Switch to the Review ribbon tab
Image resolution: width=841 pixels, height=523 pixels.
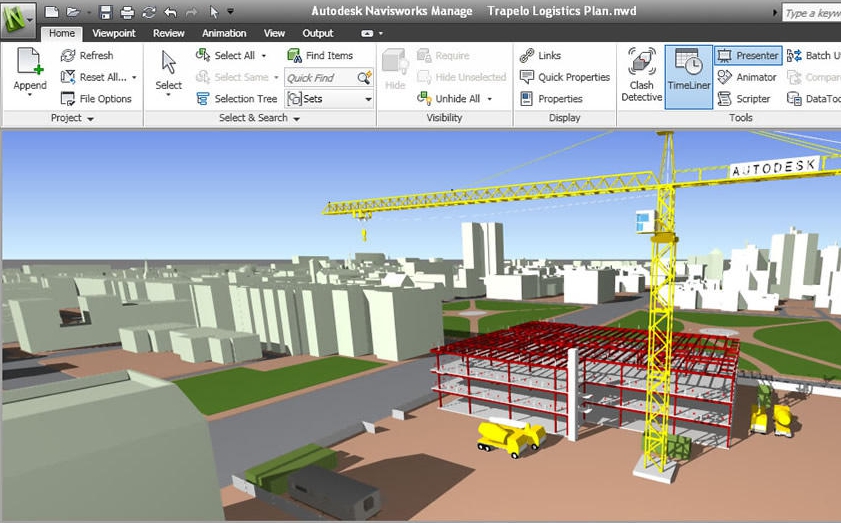click(x=168, y=33)
